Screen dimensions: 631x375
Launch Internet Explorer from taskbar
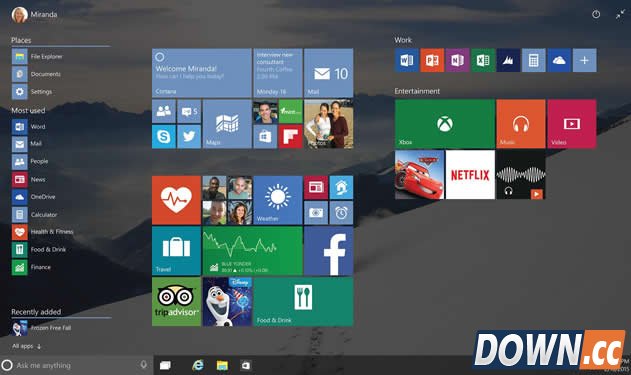click(198, 365)
